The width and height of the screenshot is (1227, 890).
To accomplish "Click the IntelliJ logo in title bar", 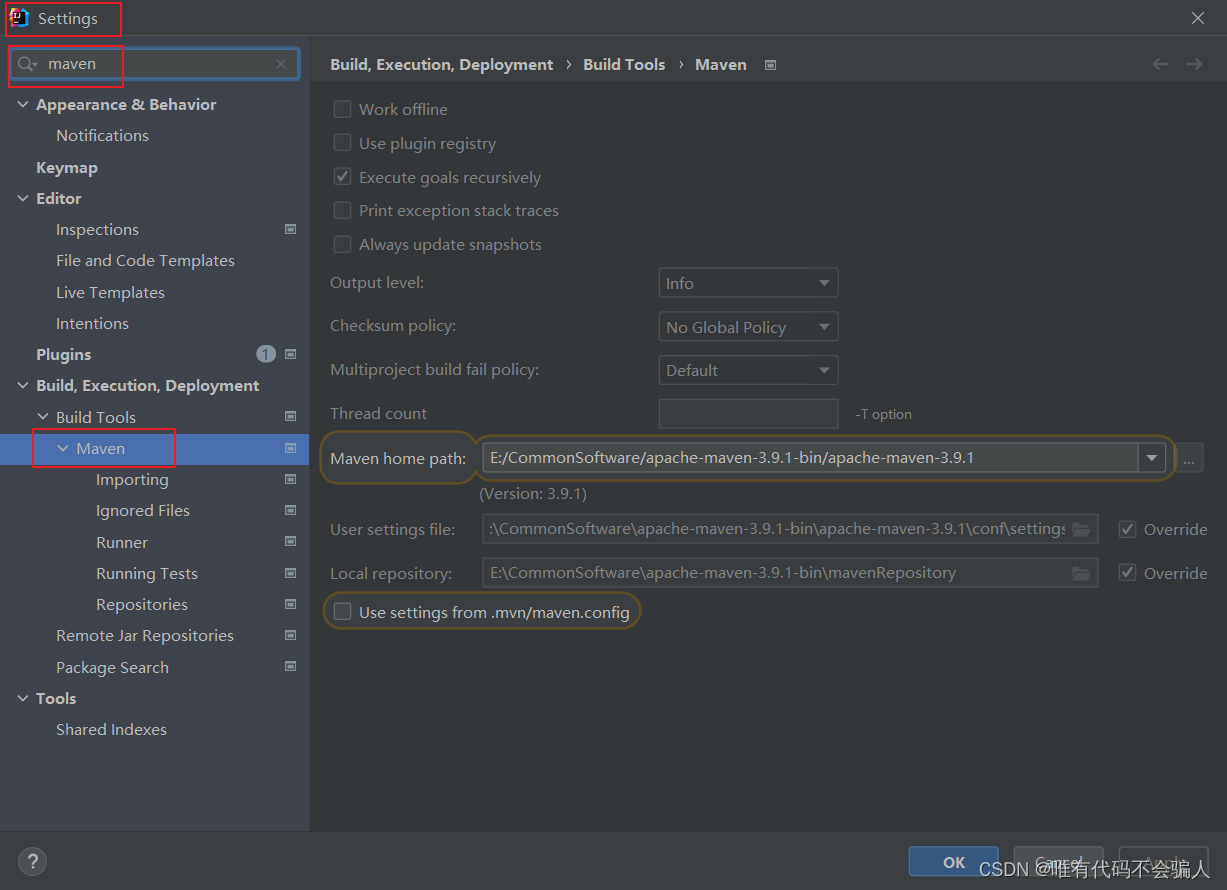I will pyautogui.click(x=19, y=18).
